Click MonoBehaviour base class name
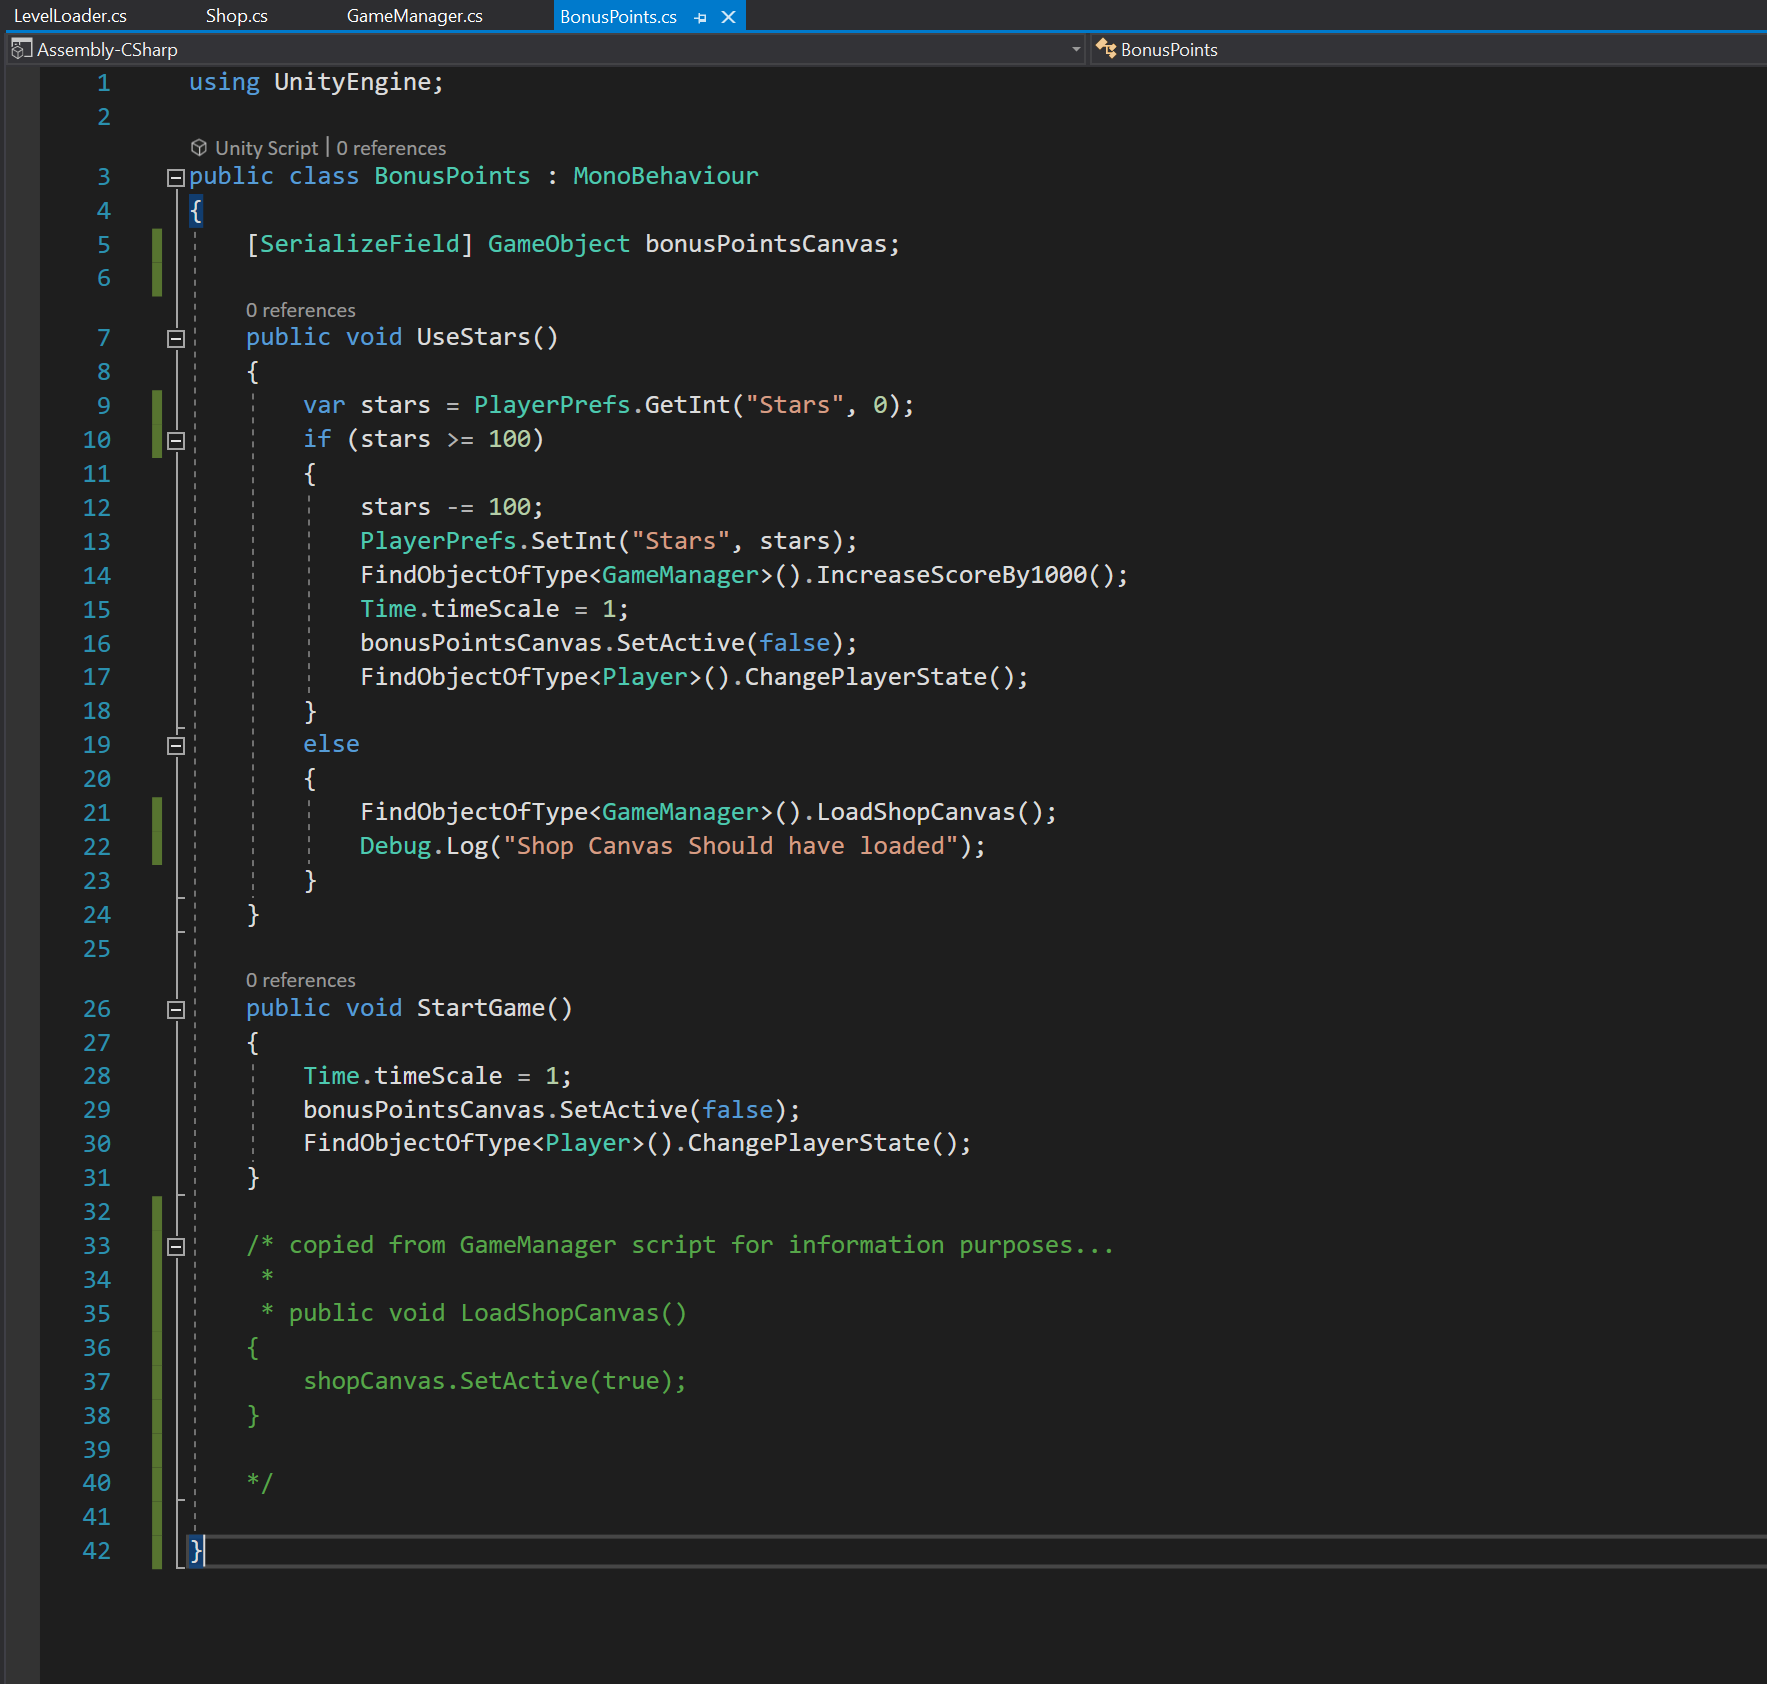Image resolution: width=1767 pixels, height=1684 pixels. 665,176
